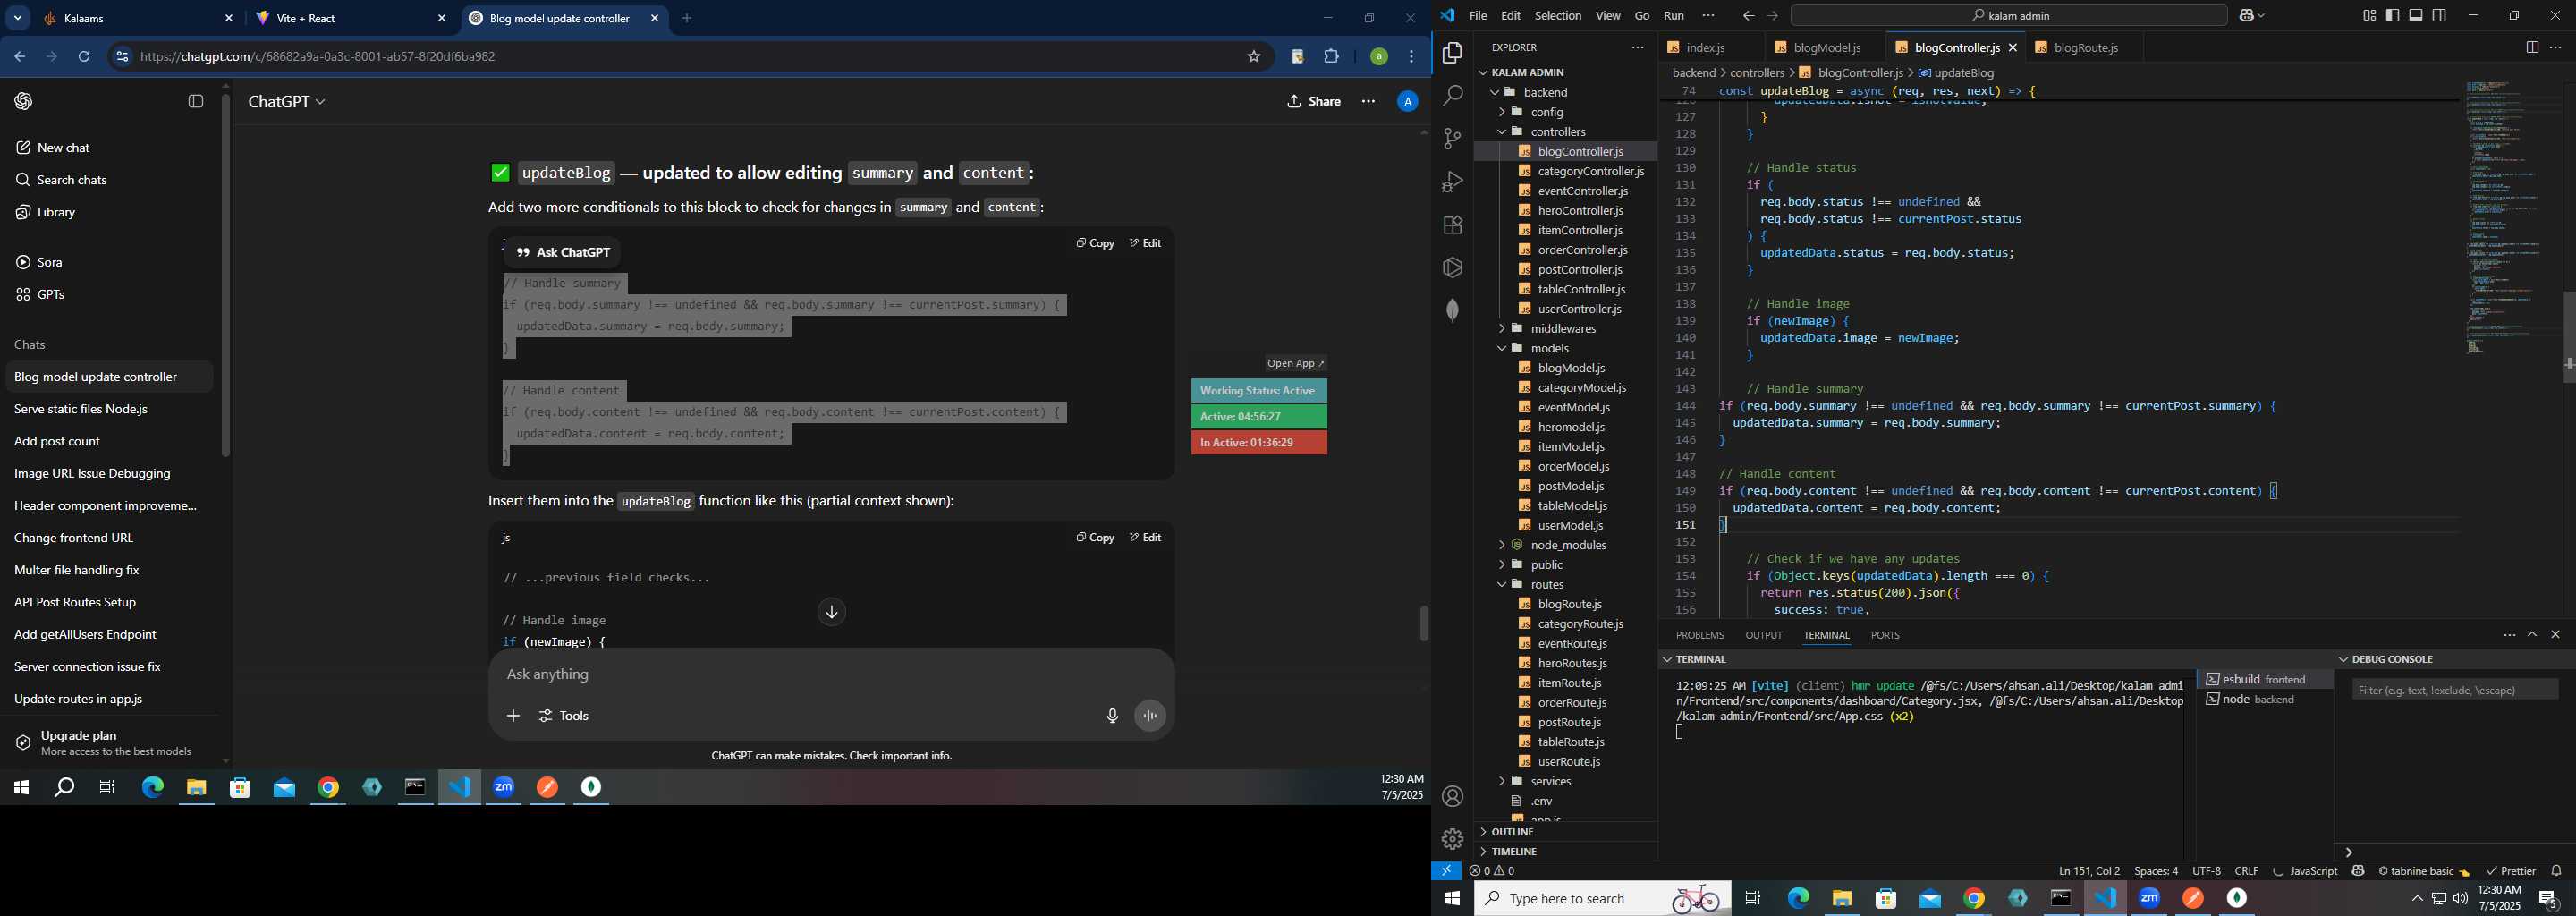Copy the first code block
This screenshot has width=2576, height=916.
(x=1095, y=243)
